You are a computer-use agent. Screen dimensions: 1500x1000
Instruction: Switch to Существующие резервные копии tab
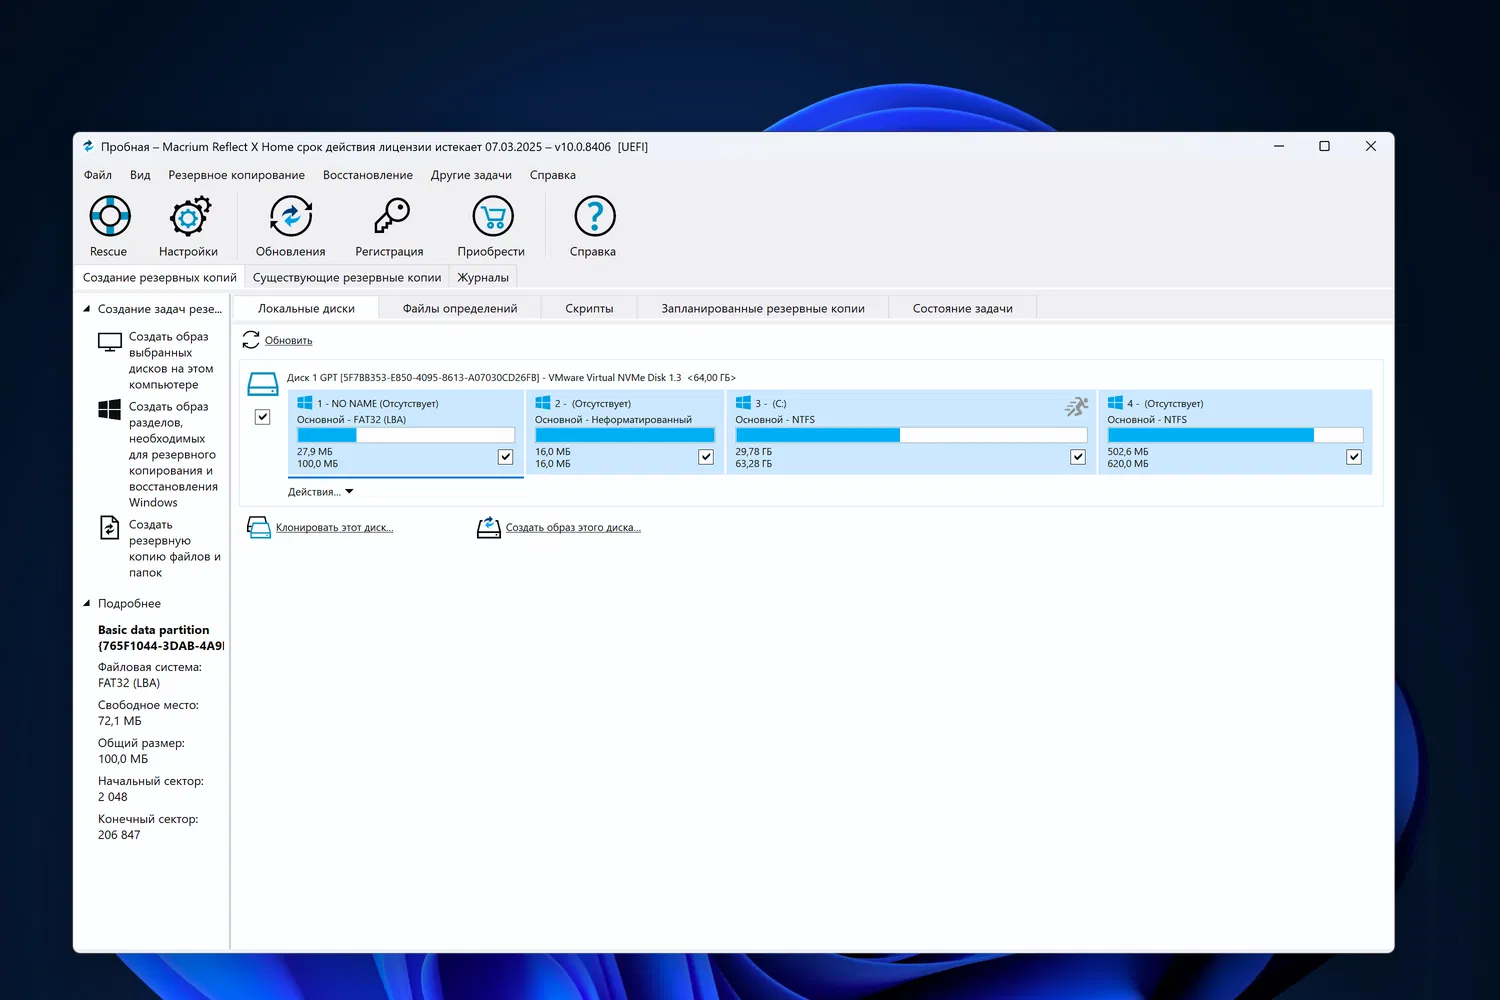[x=346, y=278]
